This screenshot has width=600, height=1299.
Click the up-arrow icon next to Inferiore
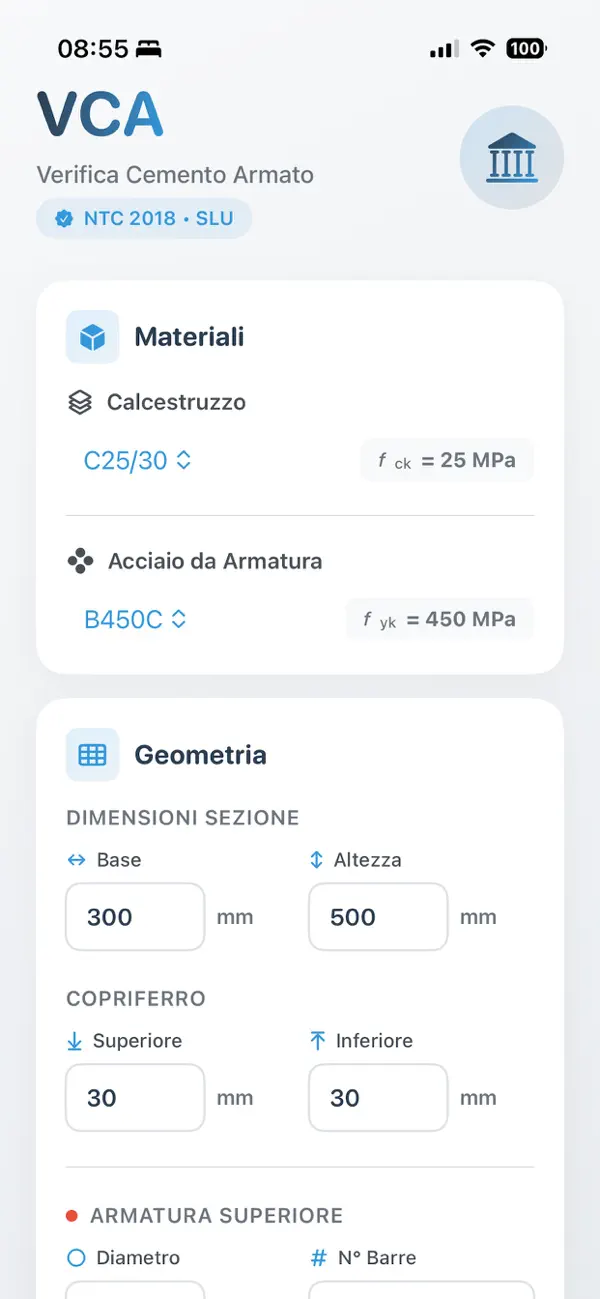click(320, 1041)
